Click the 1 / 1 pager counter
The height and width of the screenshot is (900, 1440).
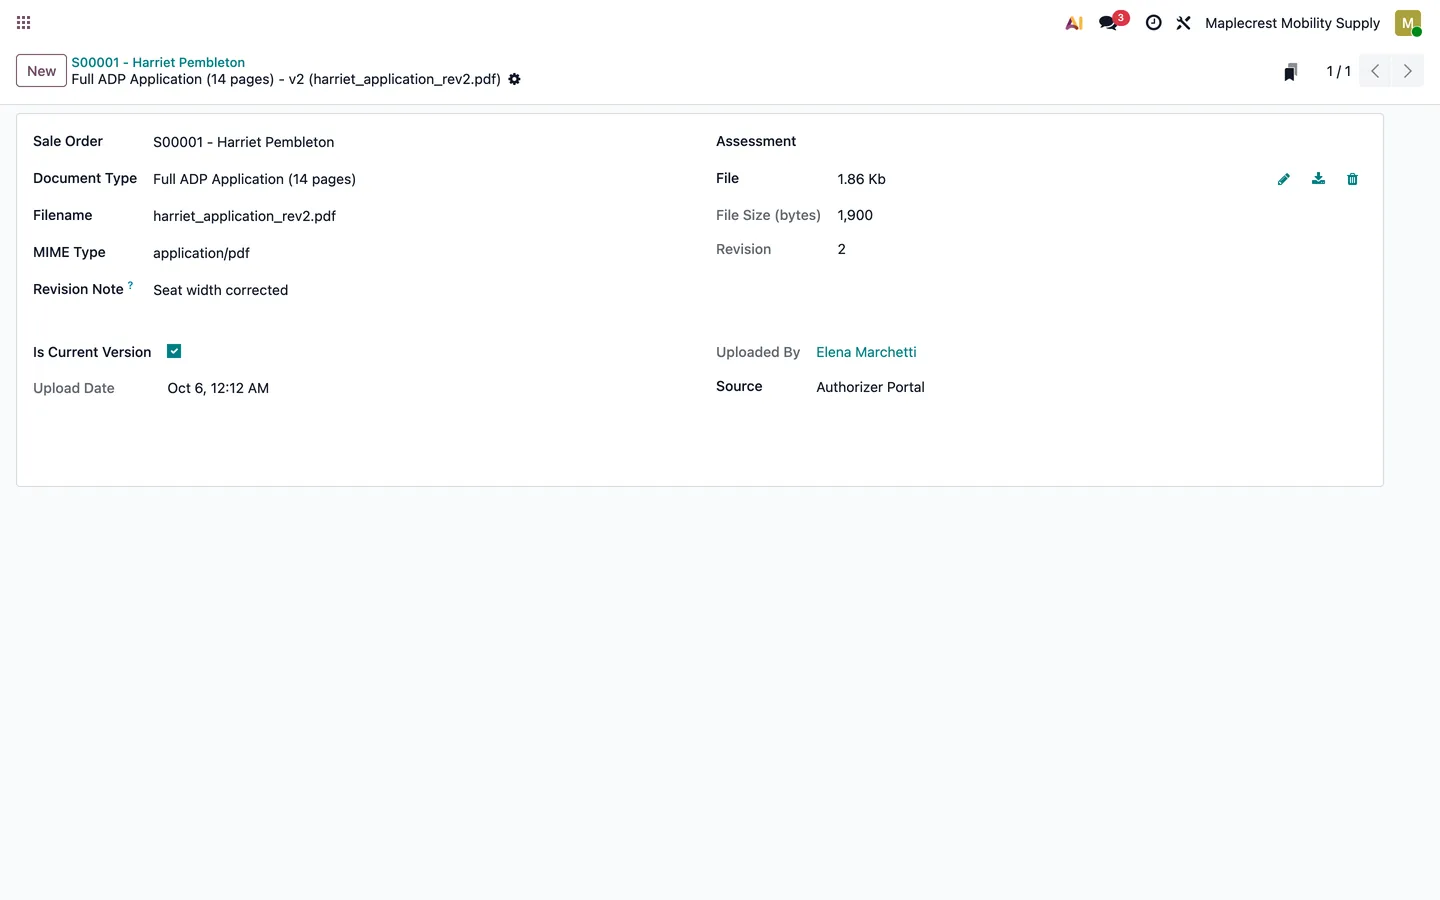pos(1338,71)
